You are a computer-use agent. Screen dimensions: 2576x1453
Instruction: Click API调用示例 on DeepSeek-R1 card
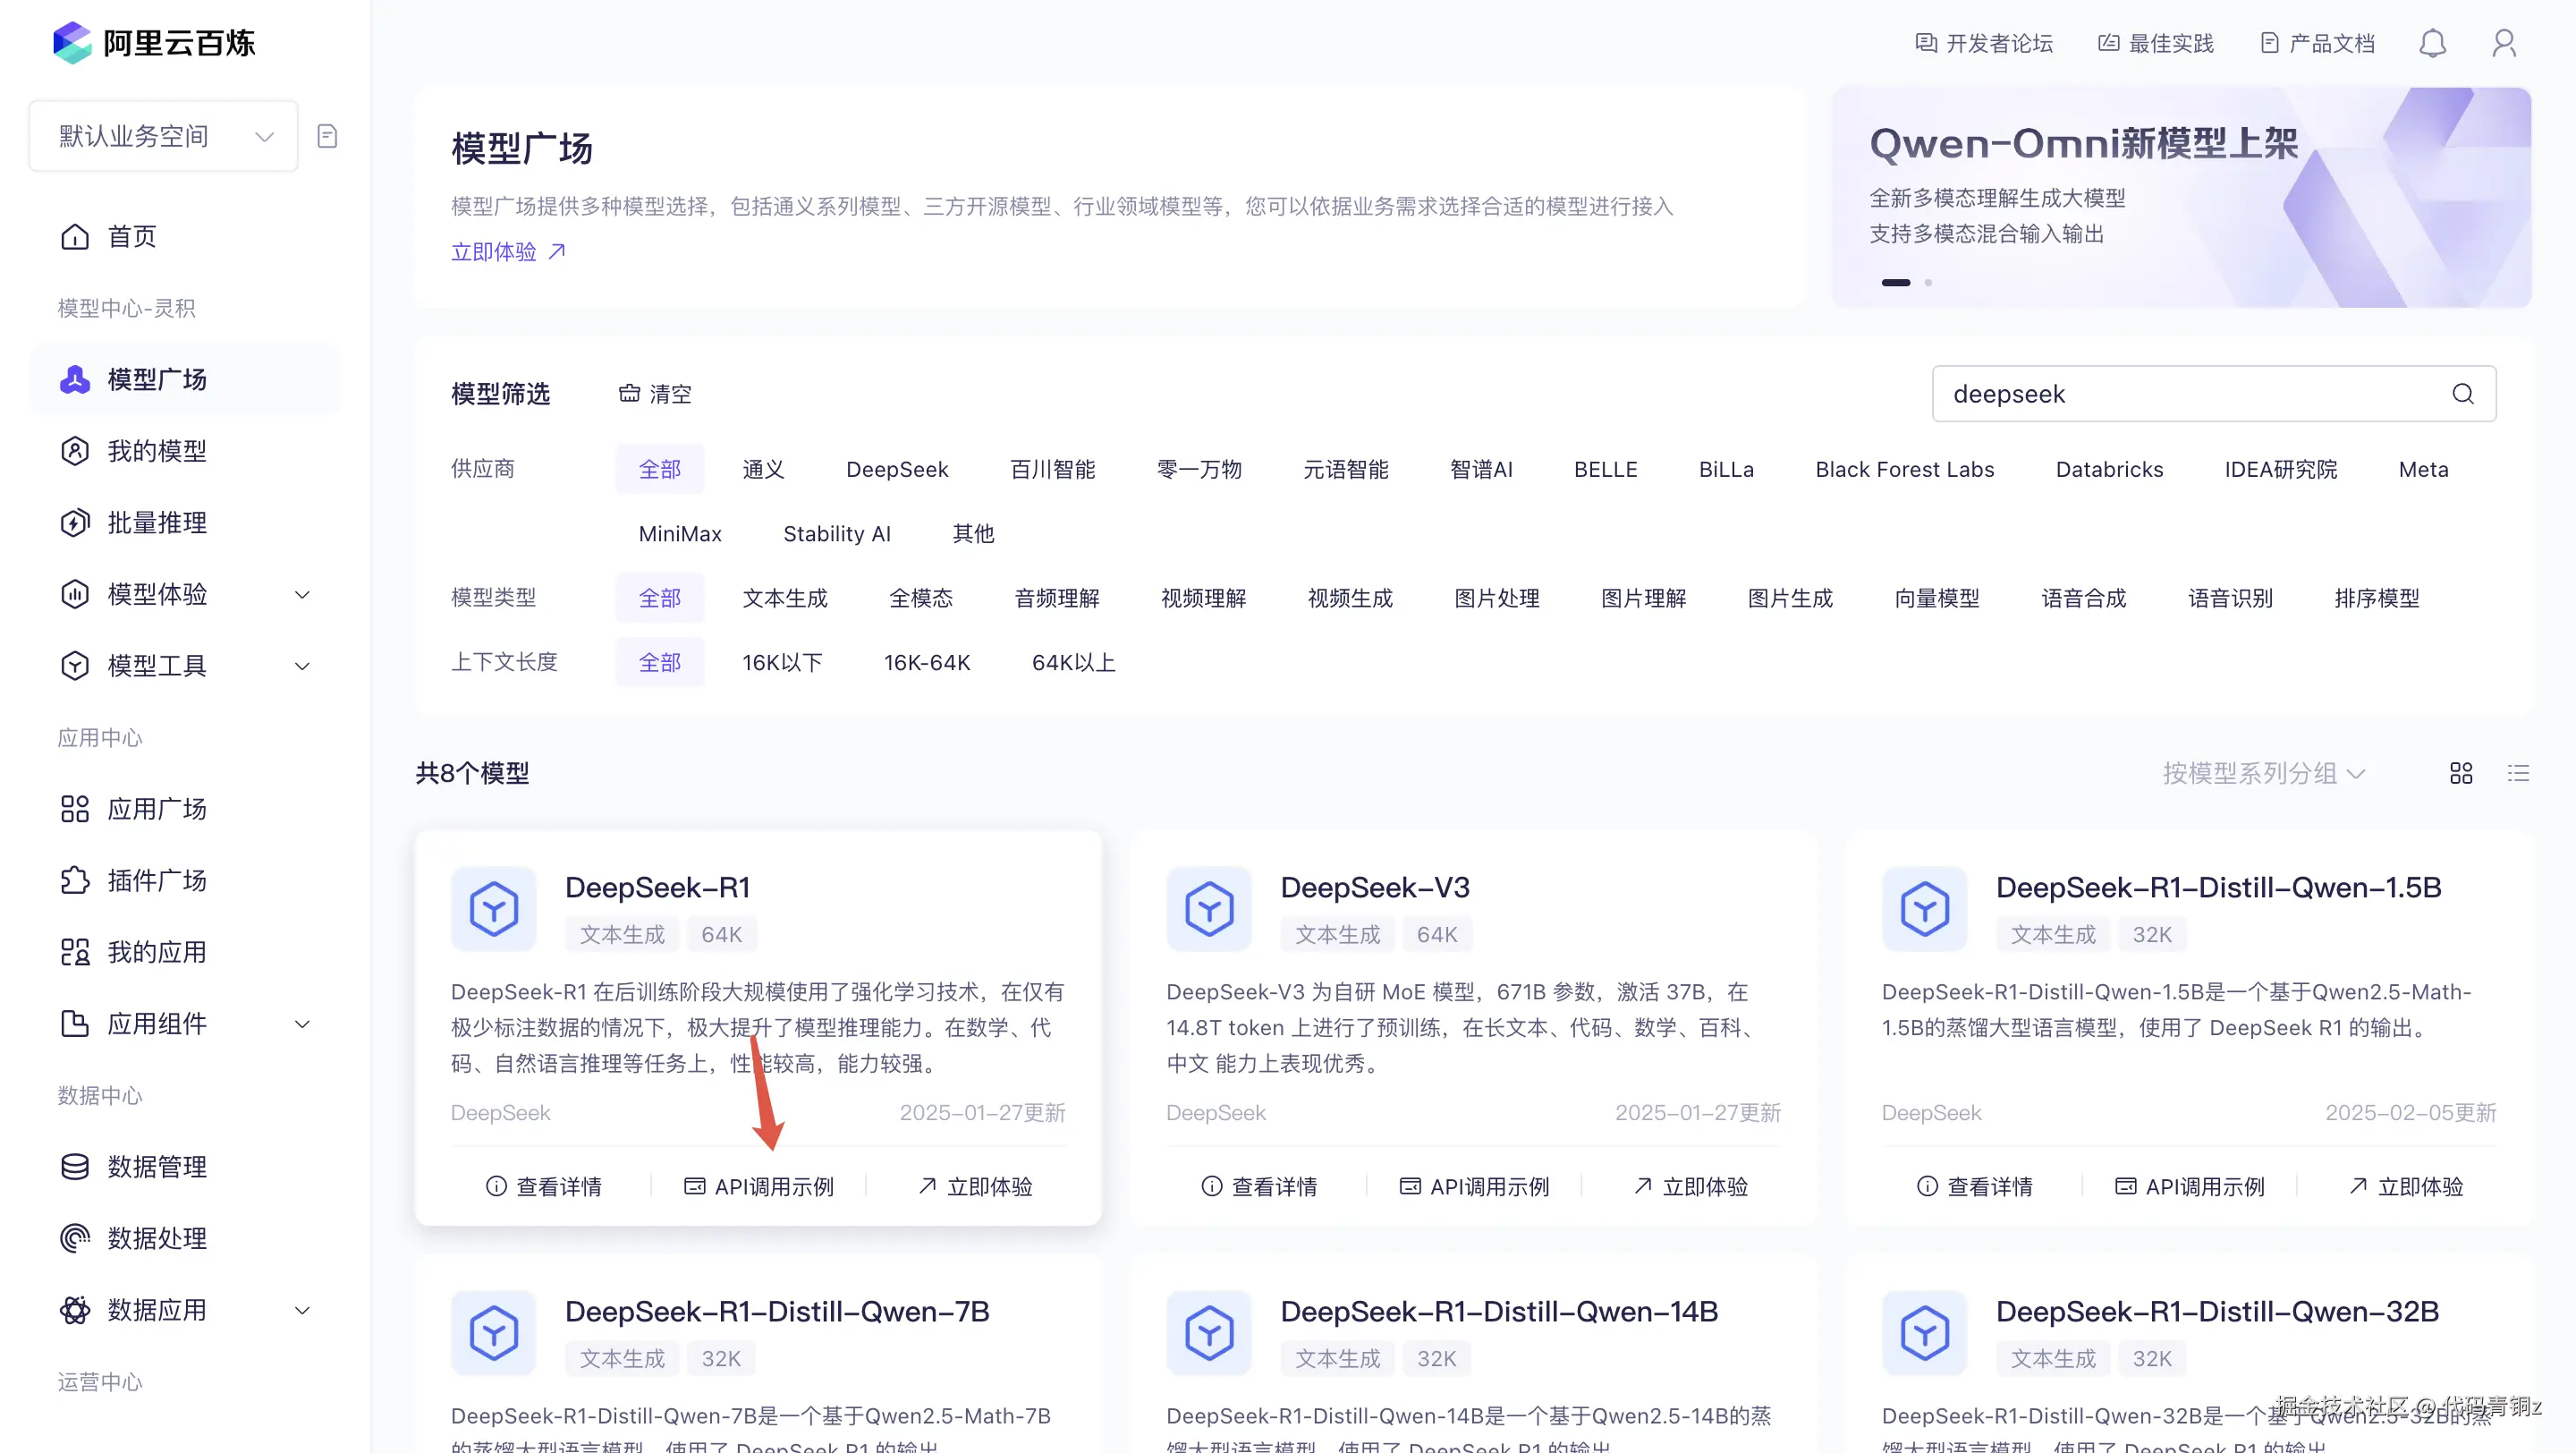(x=759, y=1186)
